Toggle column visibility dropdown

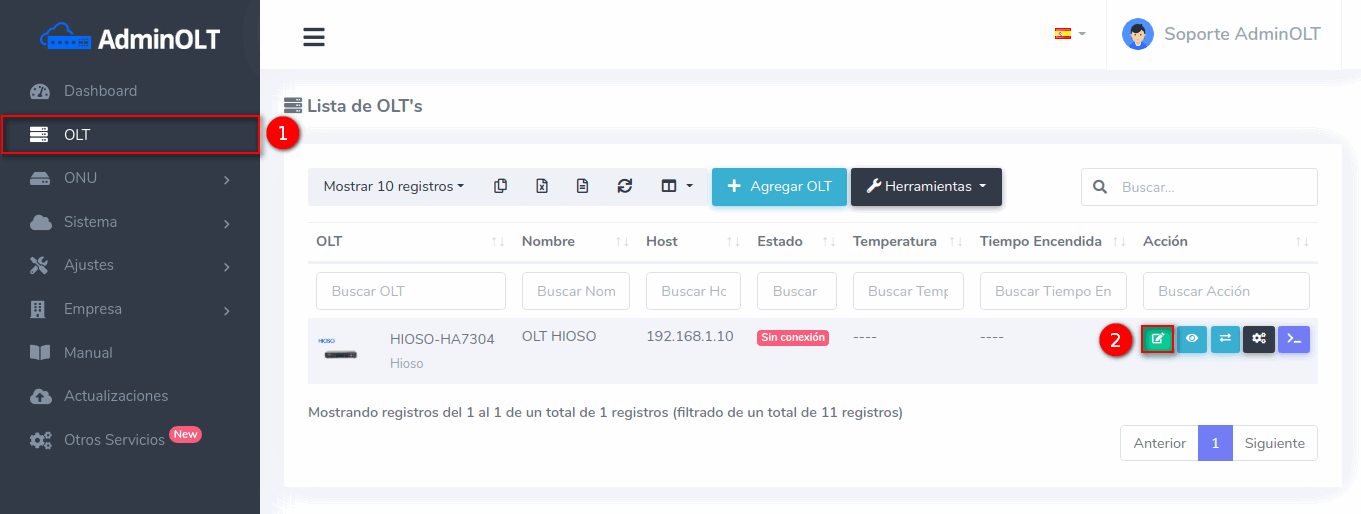(676, 186)
